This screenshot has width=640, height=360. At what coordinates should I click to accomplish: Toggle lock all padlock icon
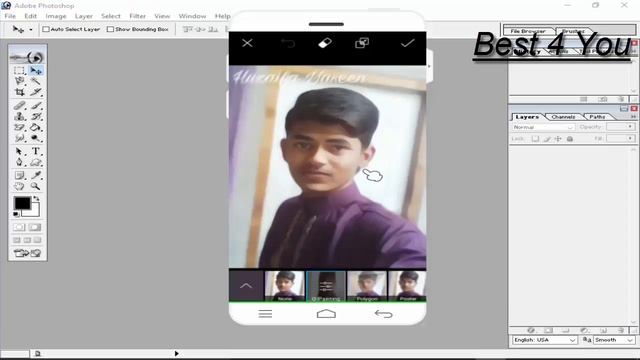coord(570,139)
